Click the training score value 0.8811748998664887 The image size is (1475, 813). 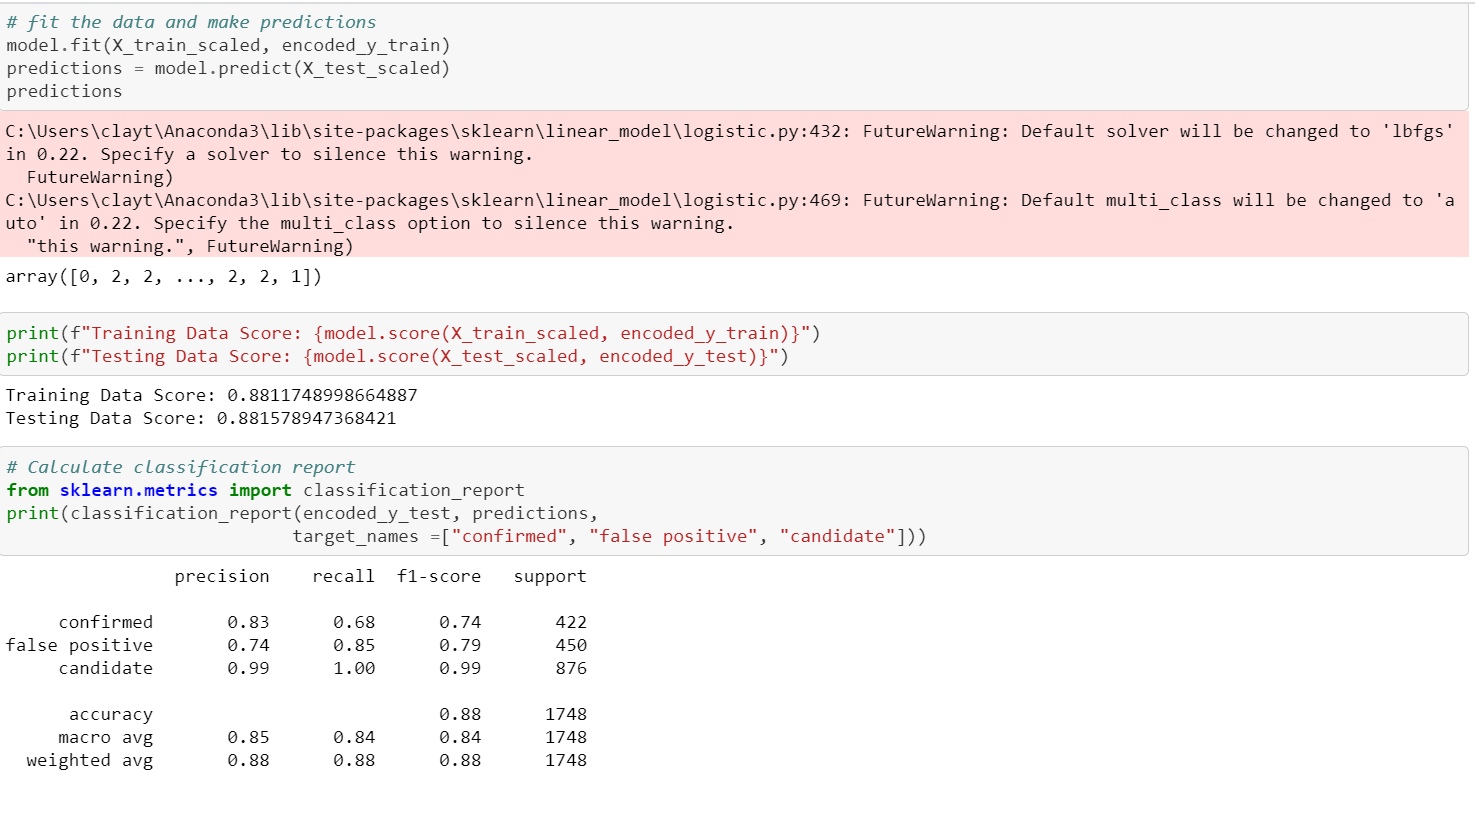click(322, 395)
